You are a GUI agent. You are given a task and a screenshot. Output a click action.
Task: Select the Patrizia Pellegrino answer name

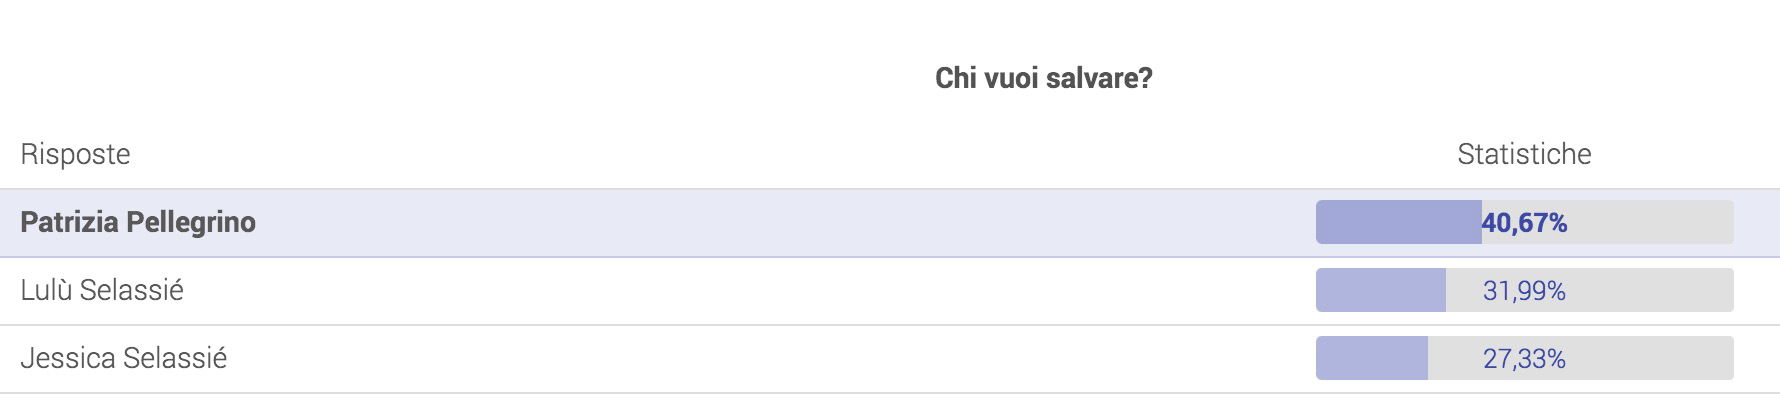pos(138,222)
